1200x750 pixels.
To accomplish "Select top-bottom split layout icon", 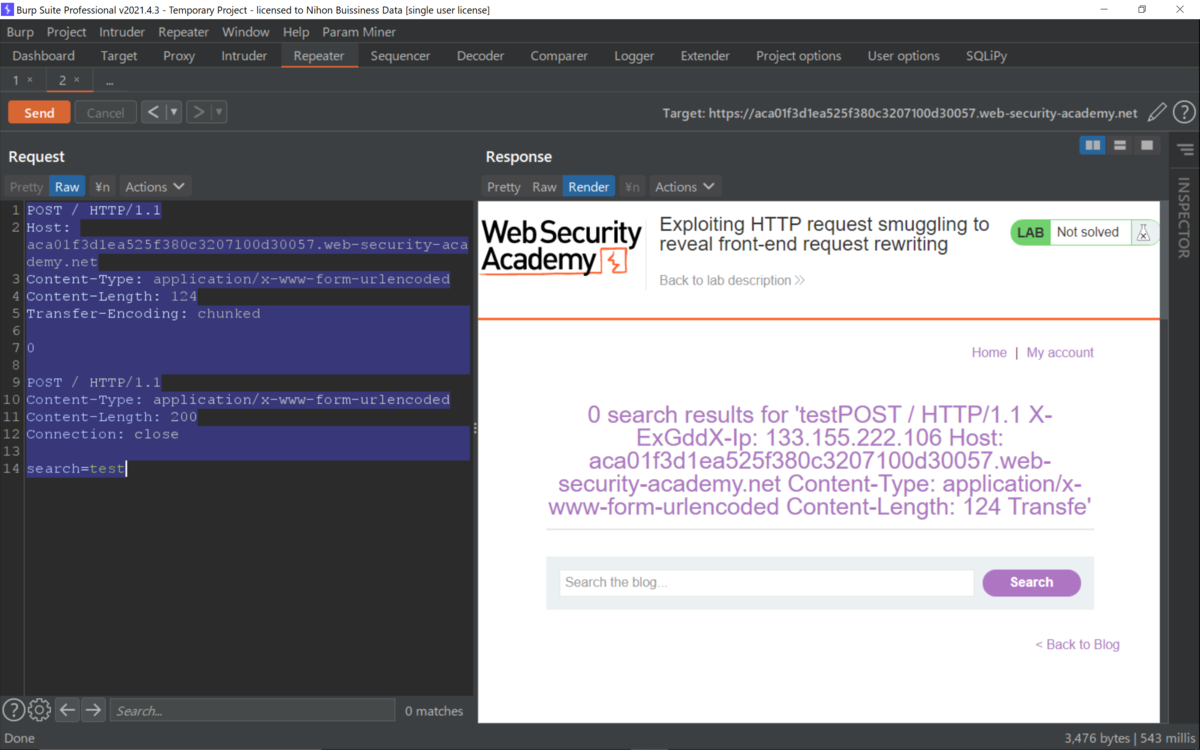I will (1120, 146).
